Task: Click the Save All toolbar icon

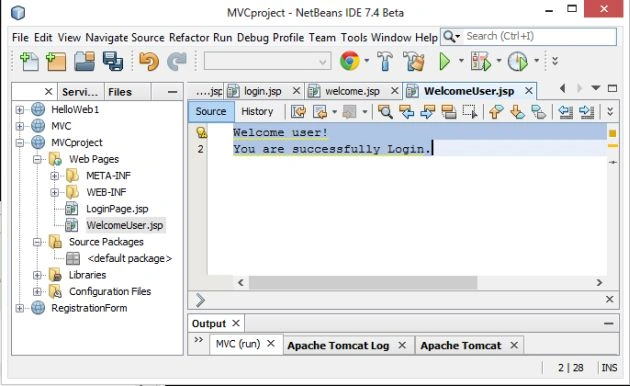Action: (112, 62)
